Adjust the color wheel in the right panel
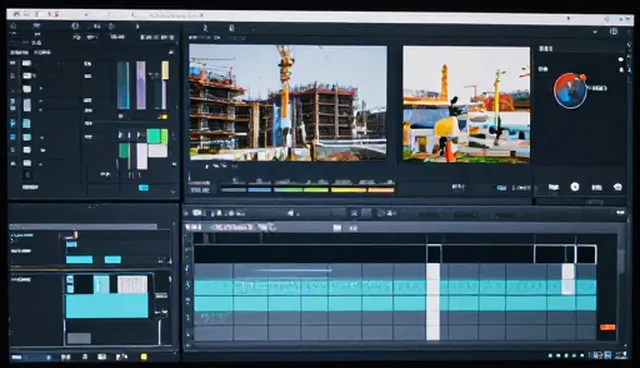640x368 pixels. click(570, 91)
